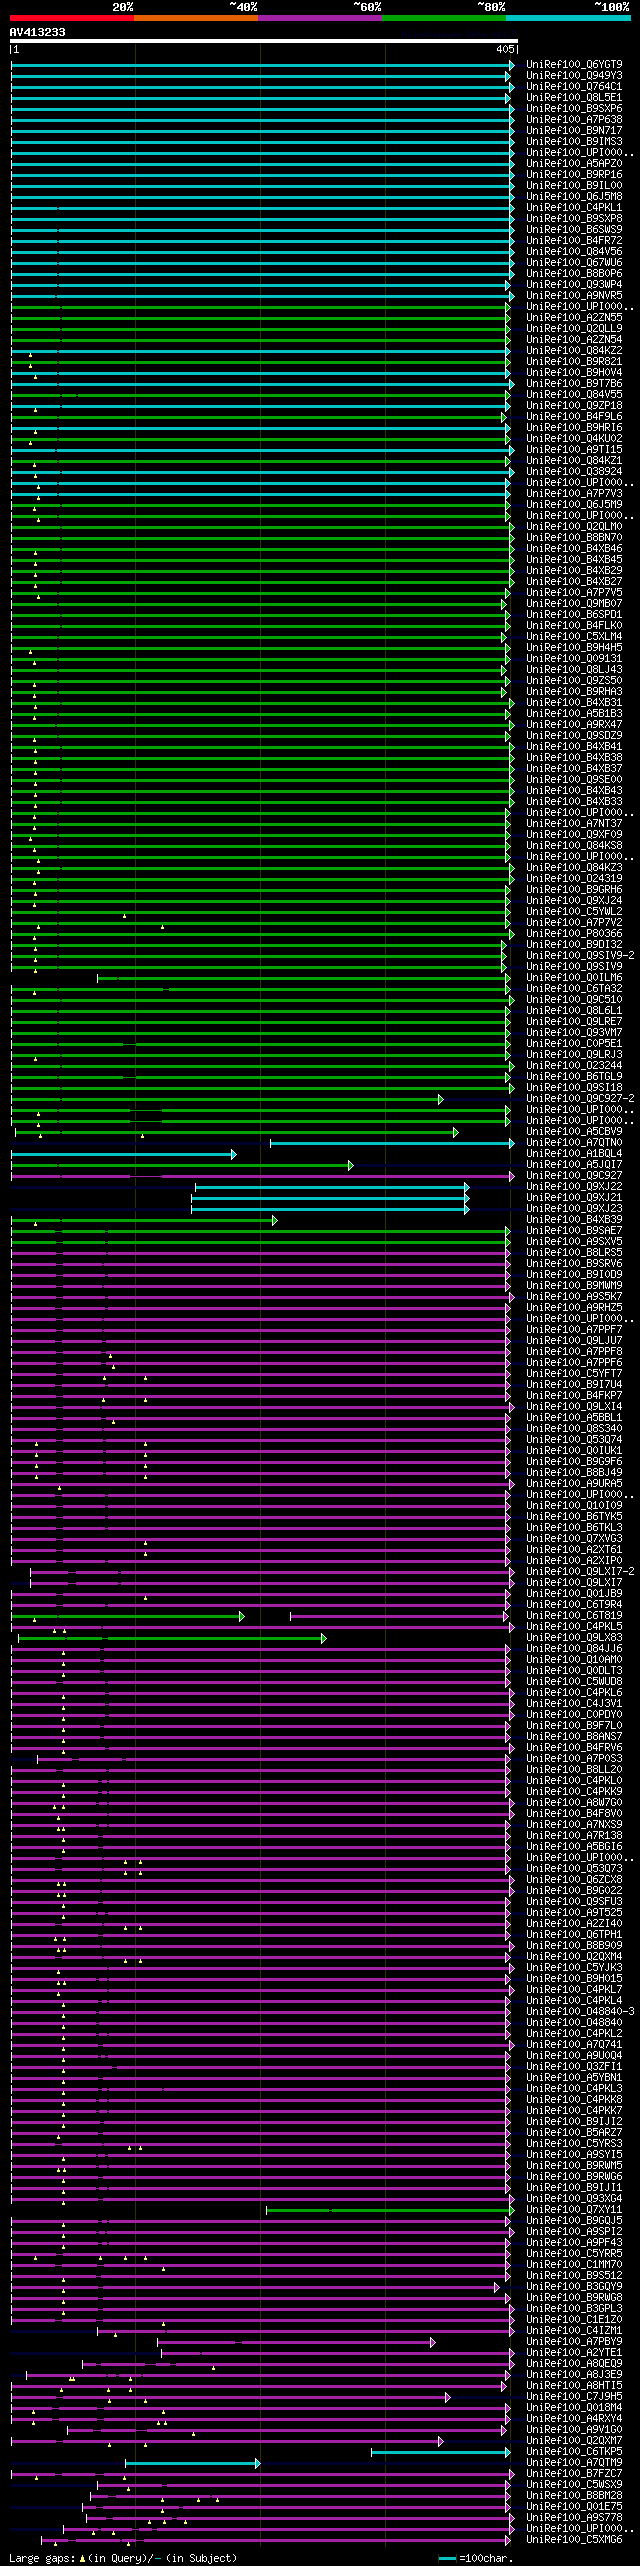
Task: Select label UniRef100_A9NVR5
Action: tap(574, 296)
